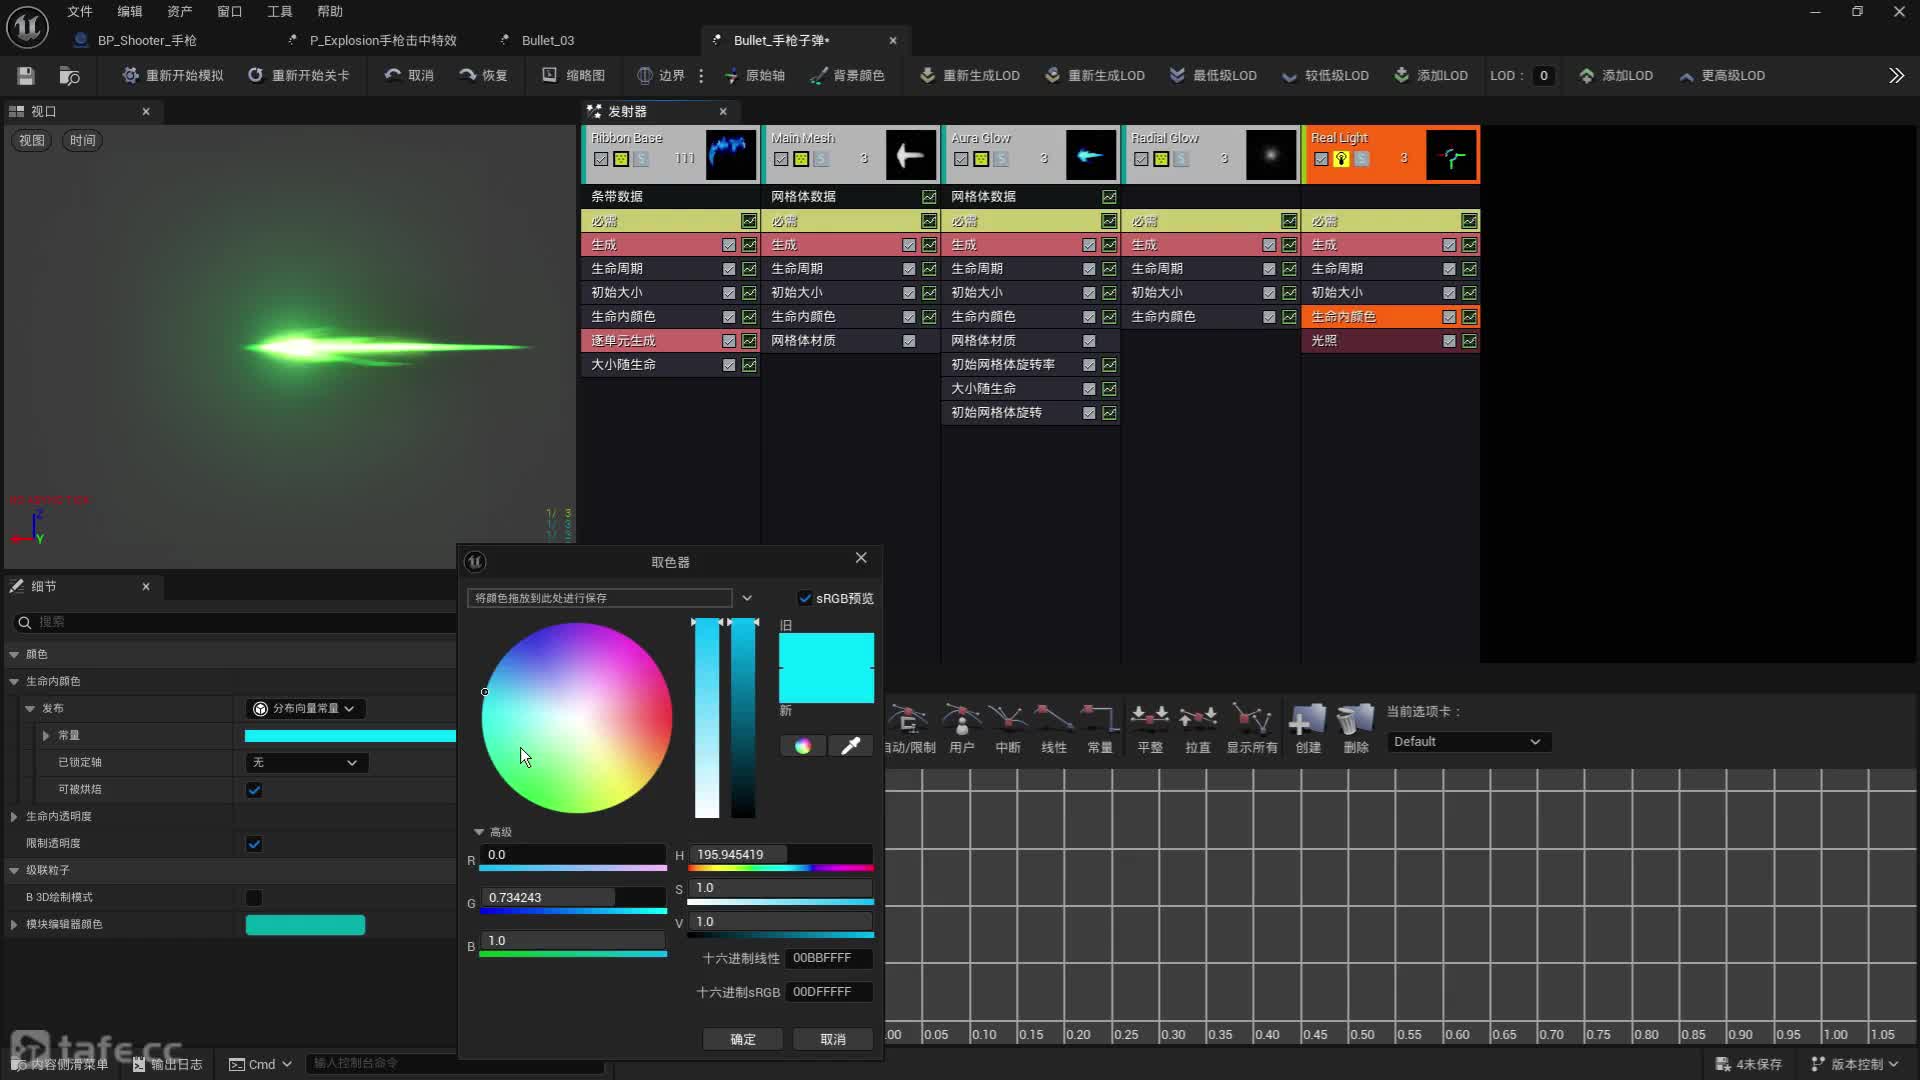Switch to the Bullet_03 tab
Image resolution: width=1920 pixels, height=1080 pixels.
547,40
